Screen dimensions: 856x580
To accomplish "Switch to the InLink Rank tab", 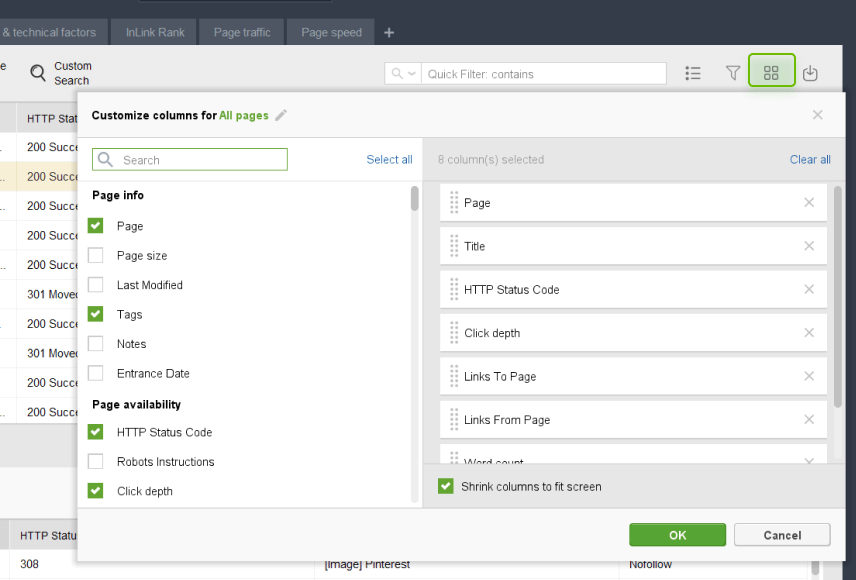I will pos(155,32).
